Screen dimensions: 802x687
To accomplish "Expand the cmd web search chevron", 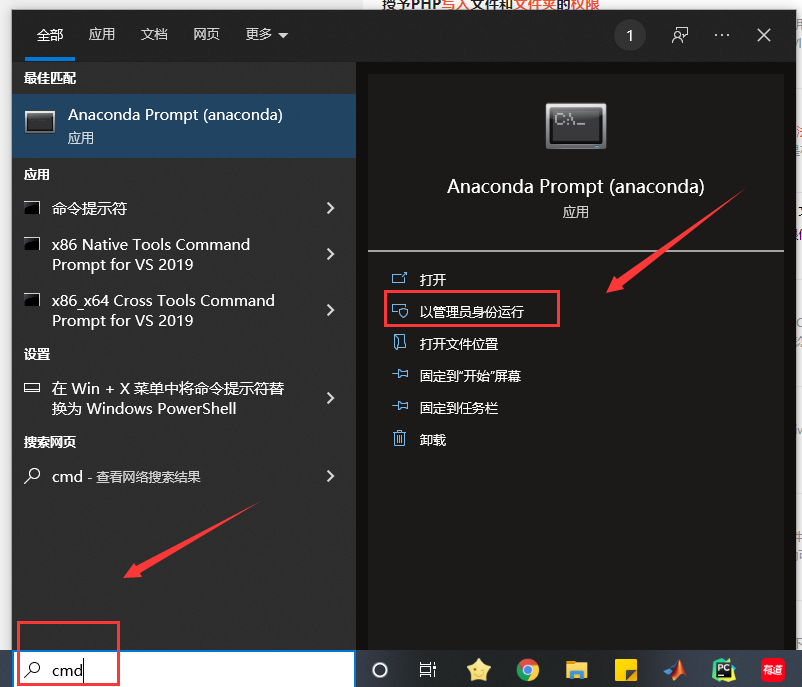I will [330, 476].
